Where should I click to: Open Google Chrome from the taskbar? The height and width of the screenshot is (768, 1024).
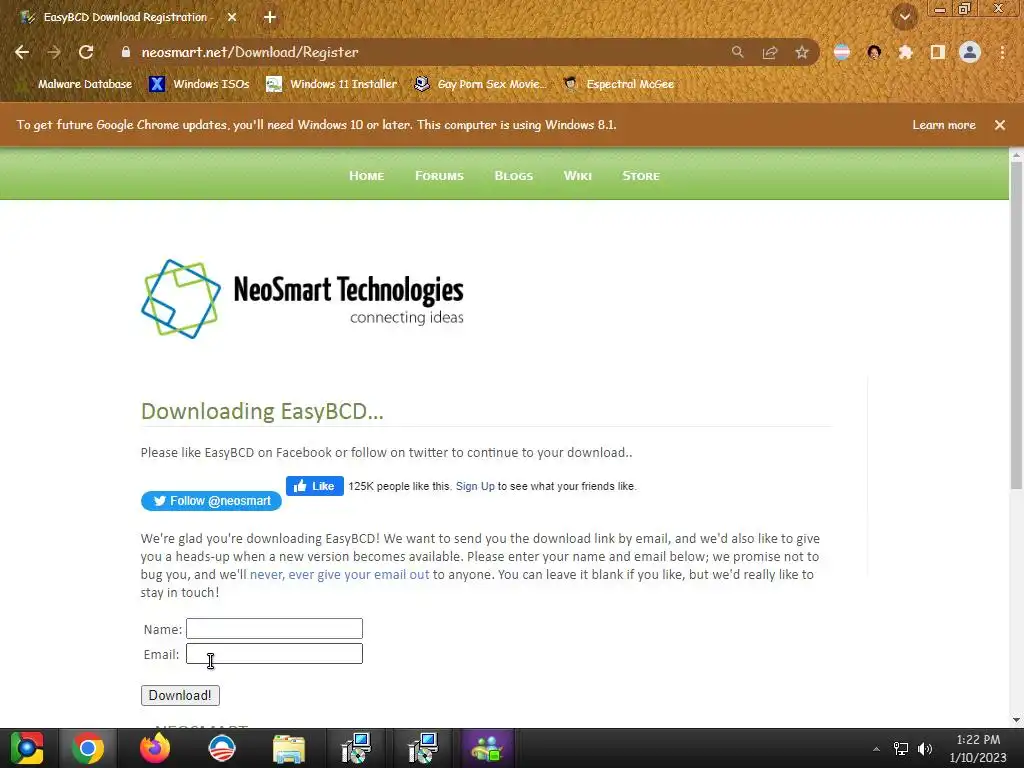88,748
